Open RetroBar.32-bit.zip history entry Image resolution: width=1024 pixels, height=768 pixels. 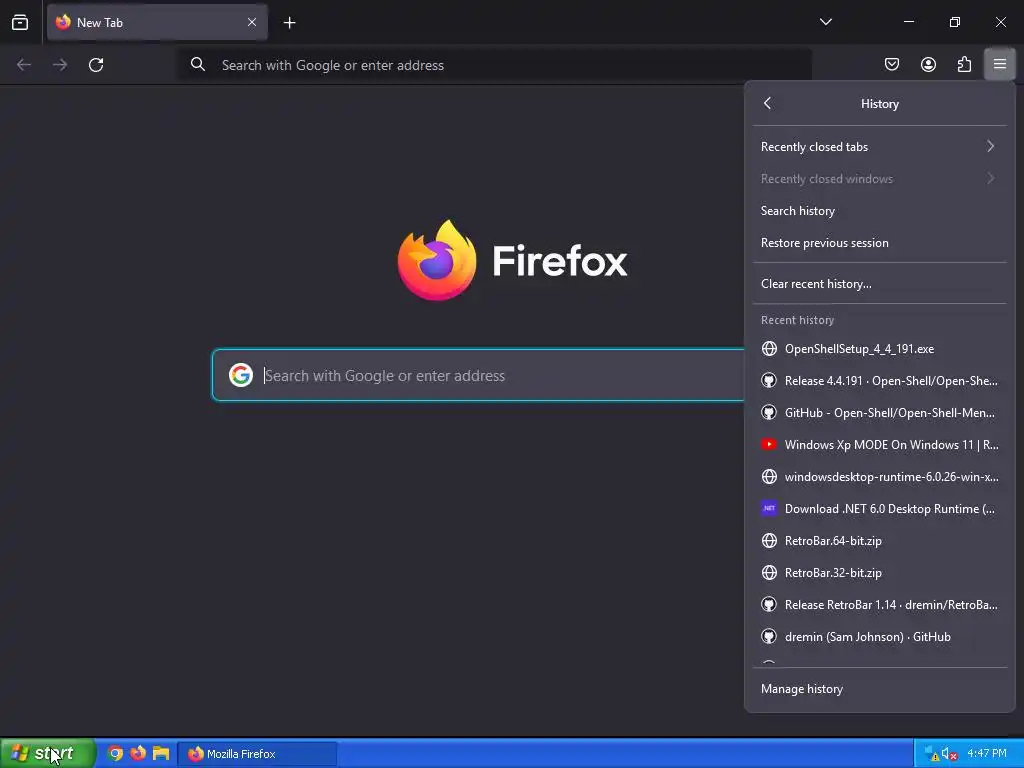[x=880, y=573]
